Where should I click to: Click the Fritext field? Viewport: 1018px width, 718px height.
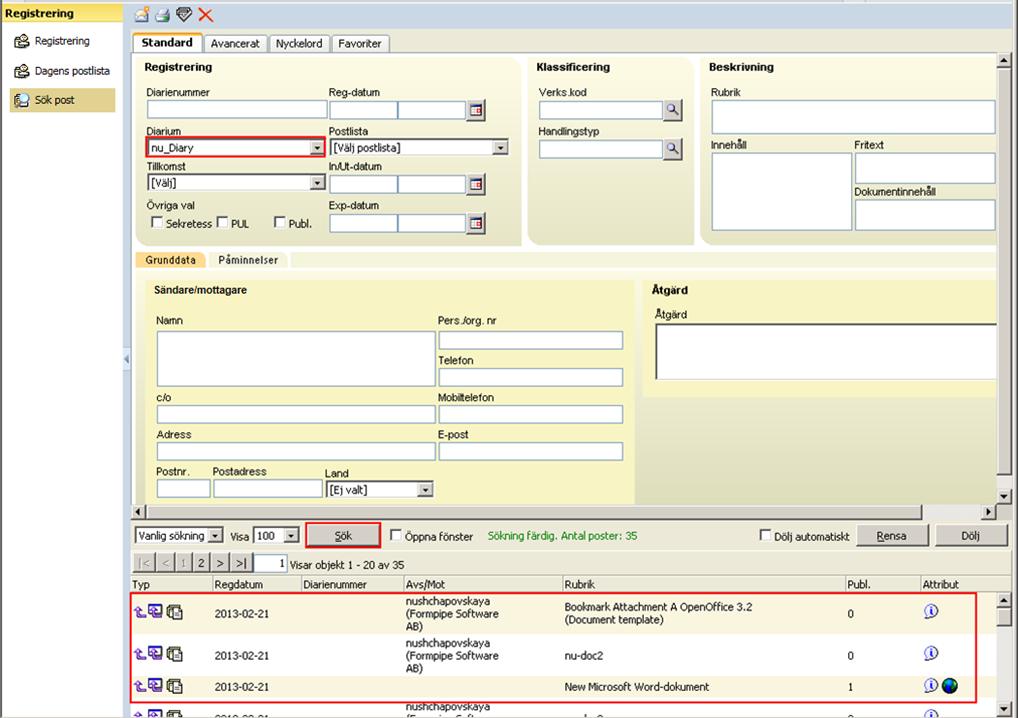pos(925,168)
